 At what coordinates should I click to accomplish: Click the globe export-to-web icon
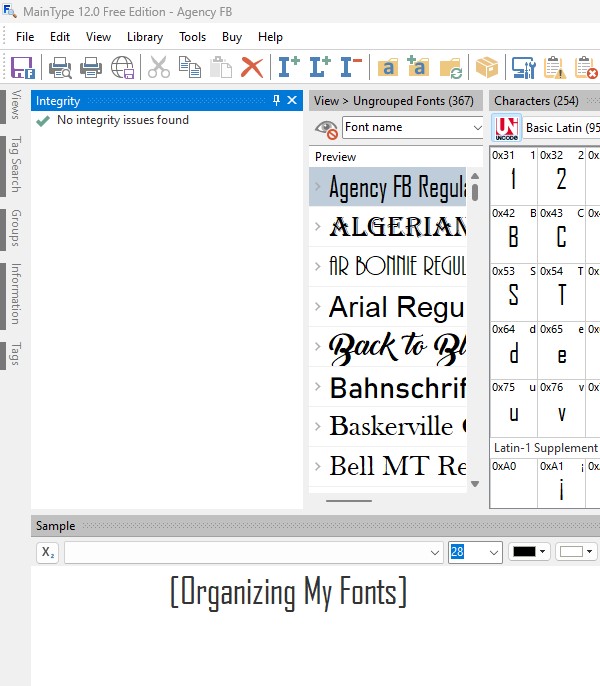[x=122, y=67]
